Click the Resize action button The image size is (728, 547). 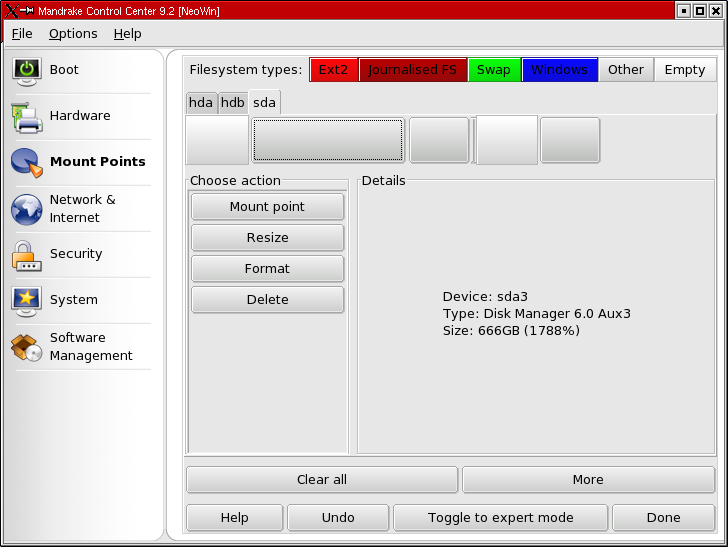click(x=267, y=238)
